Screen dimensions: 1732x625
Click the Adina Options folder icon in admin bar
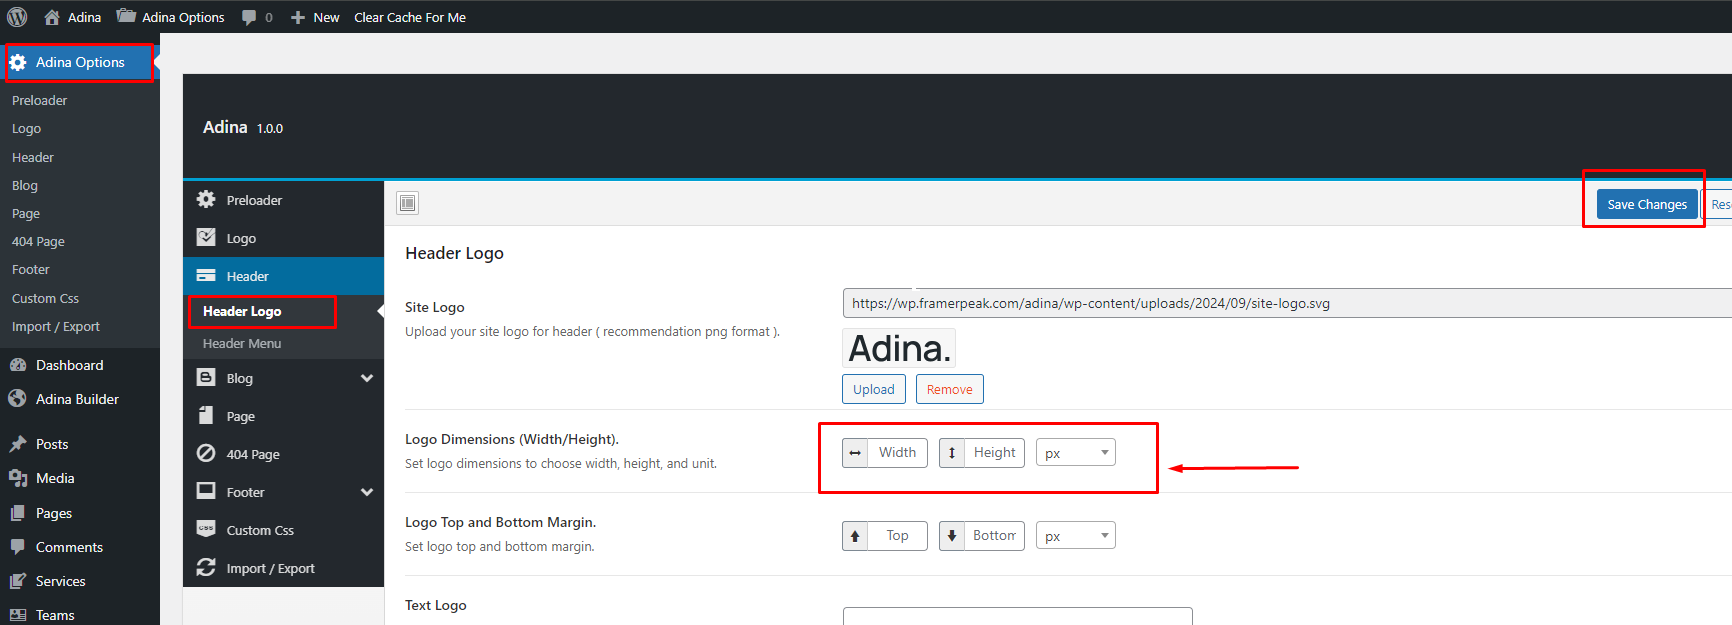point(126,16)
